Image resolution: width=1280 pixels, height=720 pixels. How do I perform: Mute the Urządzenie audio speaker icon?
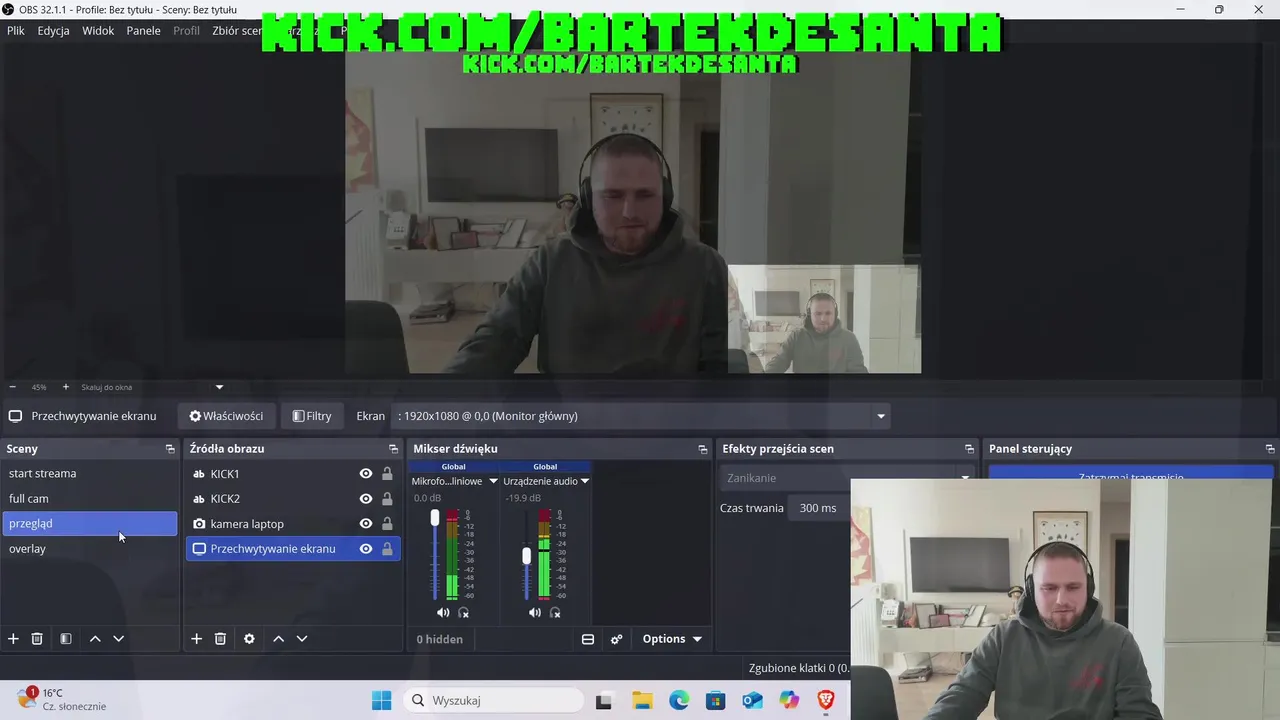click(x=535, y=612)
